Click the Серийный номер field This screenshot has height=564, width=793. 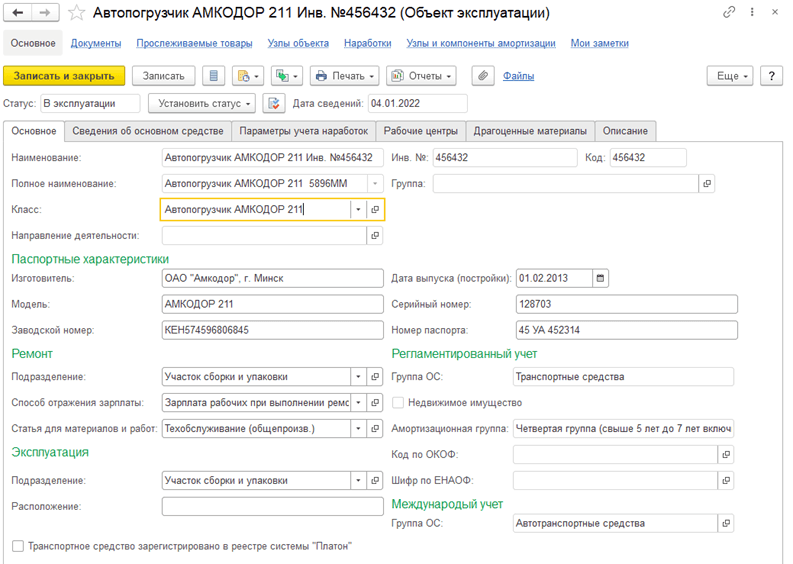627,304
